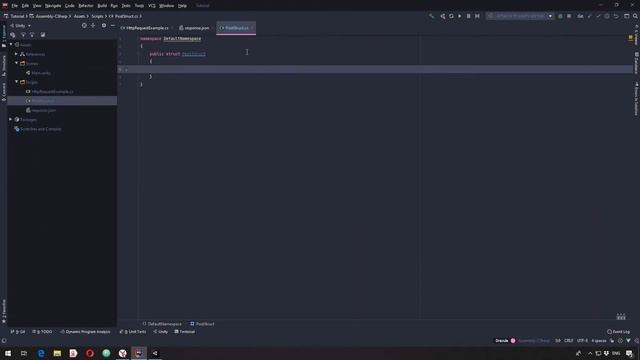Click the PostStruct struct name in code
640x360 pixels.
point(194,54)
